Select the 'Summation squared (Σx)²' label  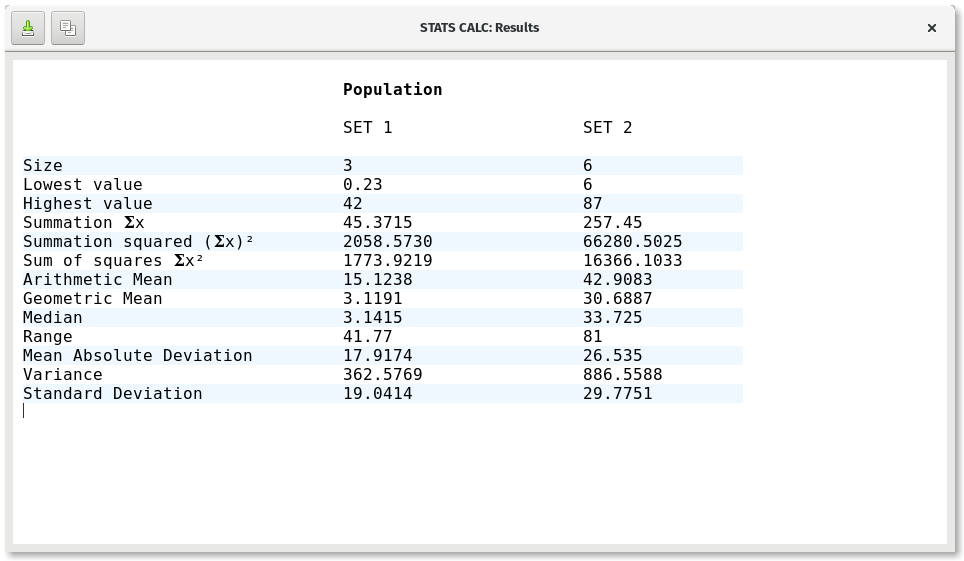click(x=138, y=242)
